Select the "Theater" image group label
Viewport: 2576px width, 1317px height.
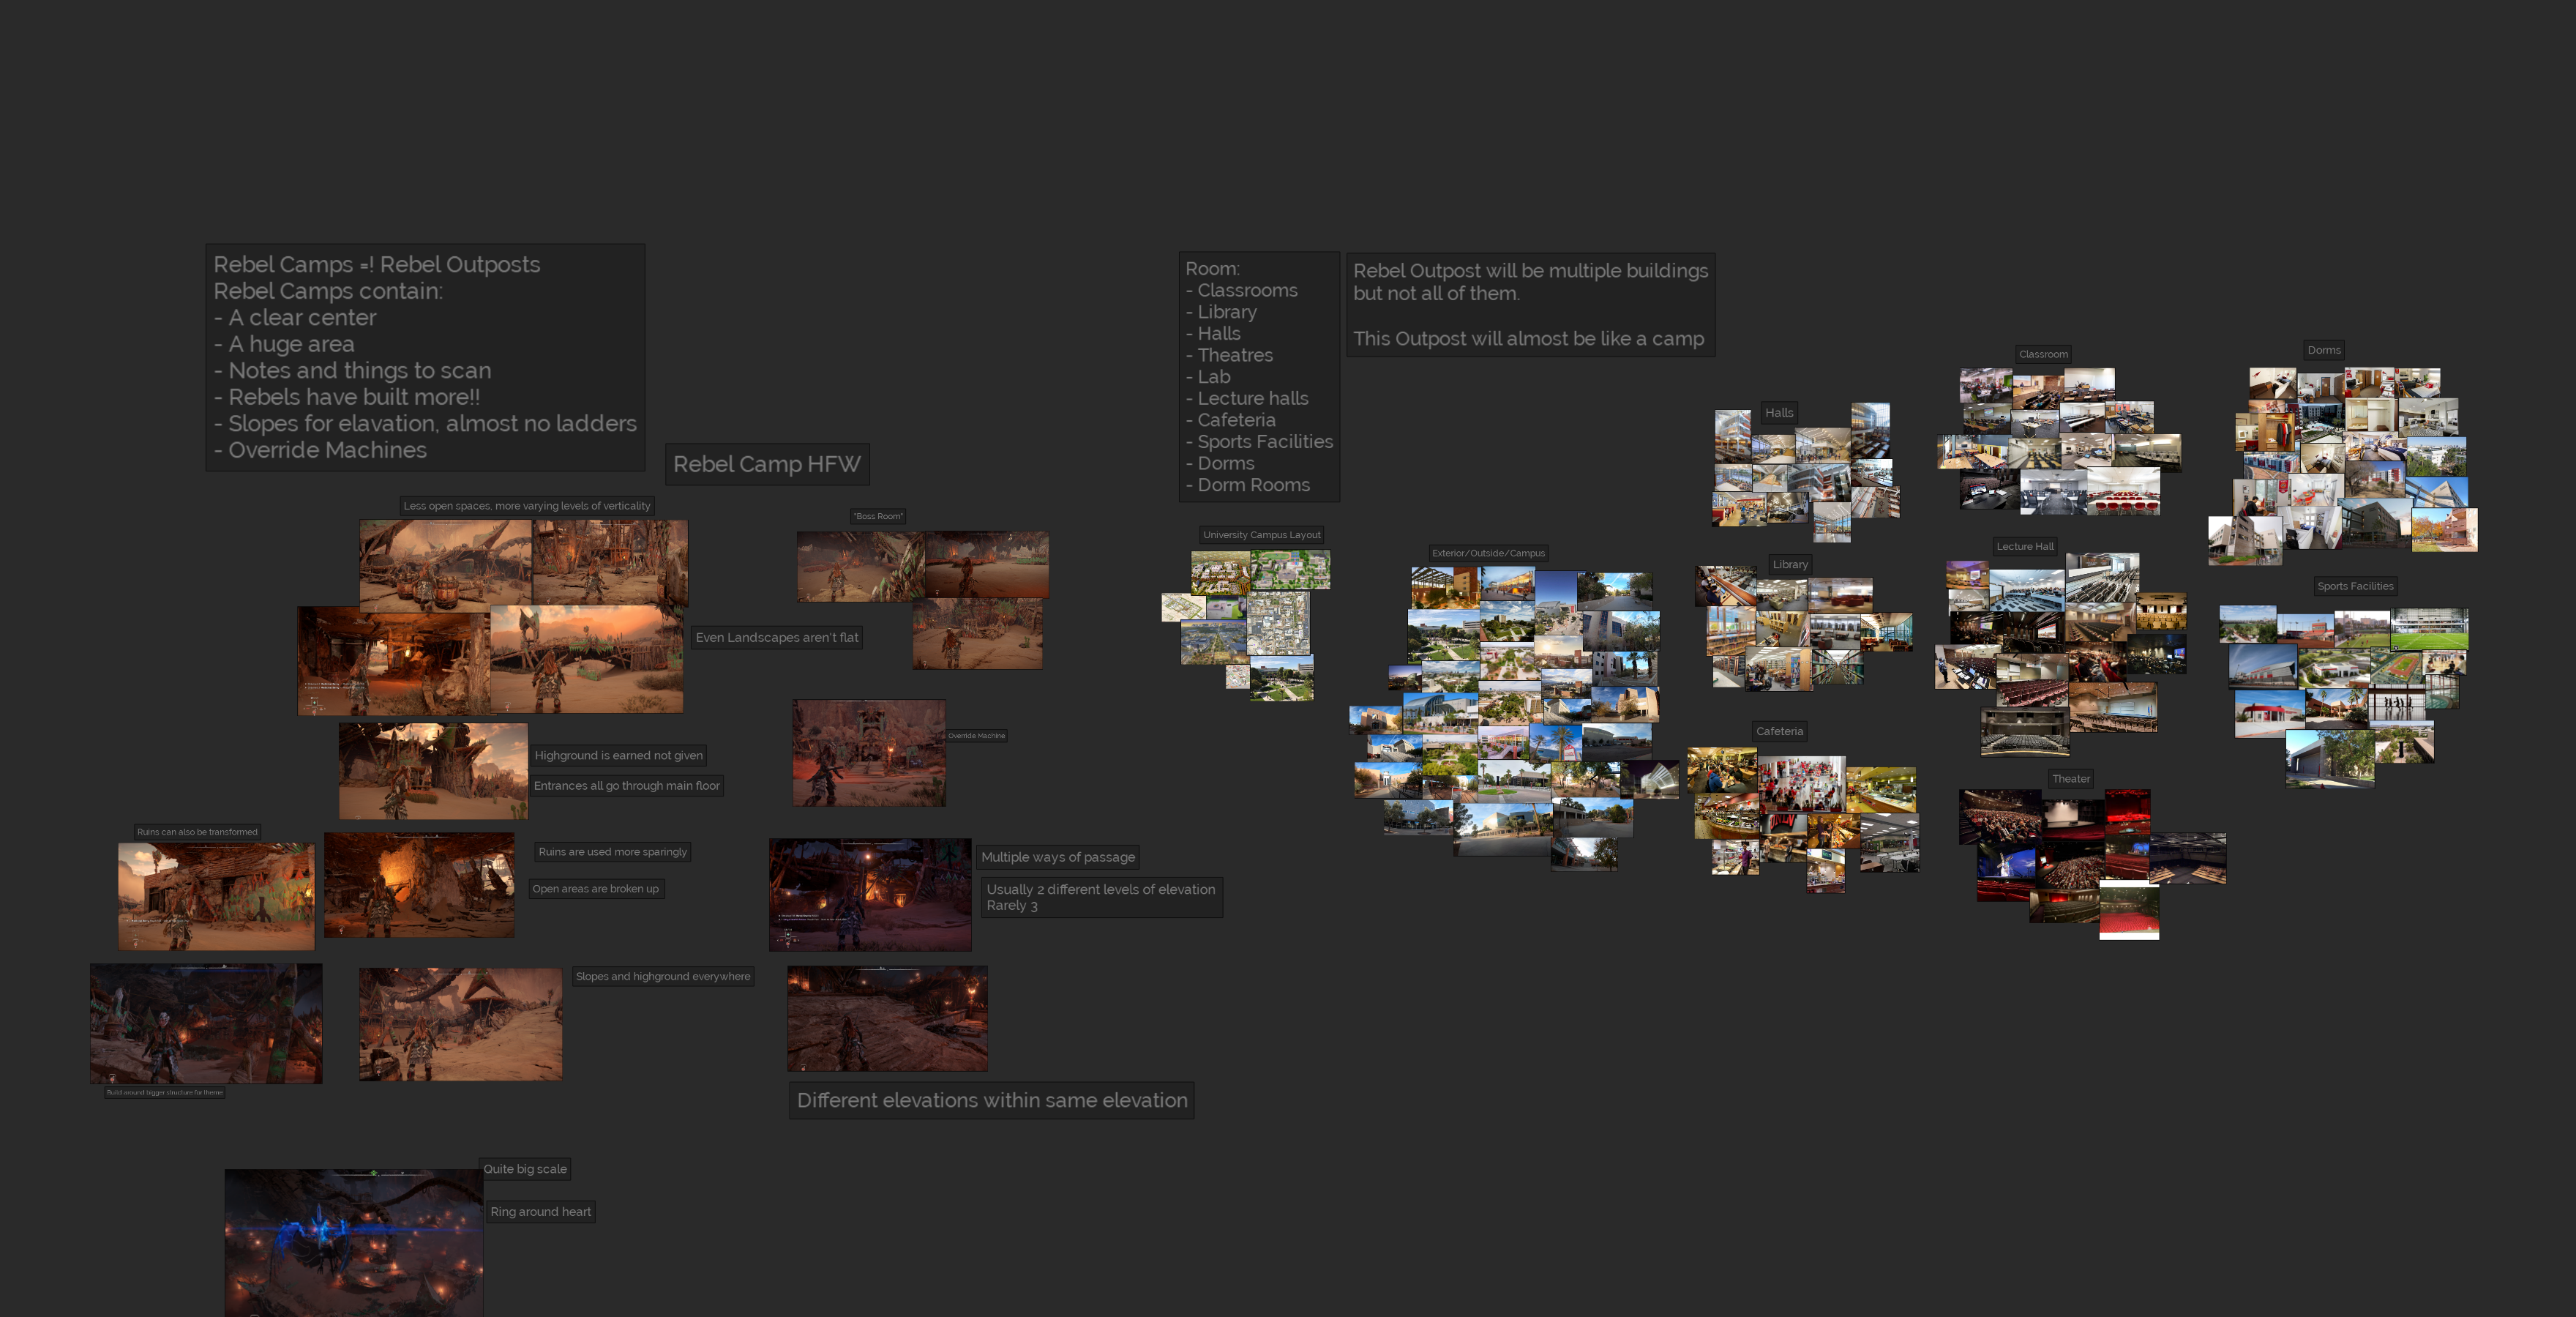[2071, 778]
